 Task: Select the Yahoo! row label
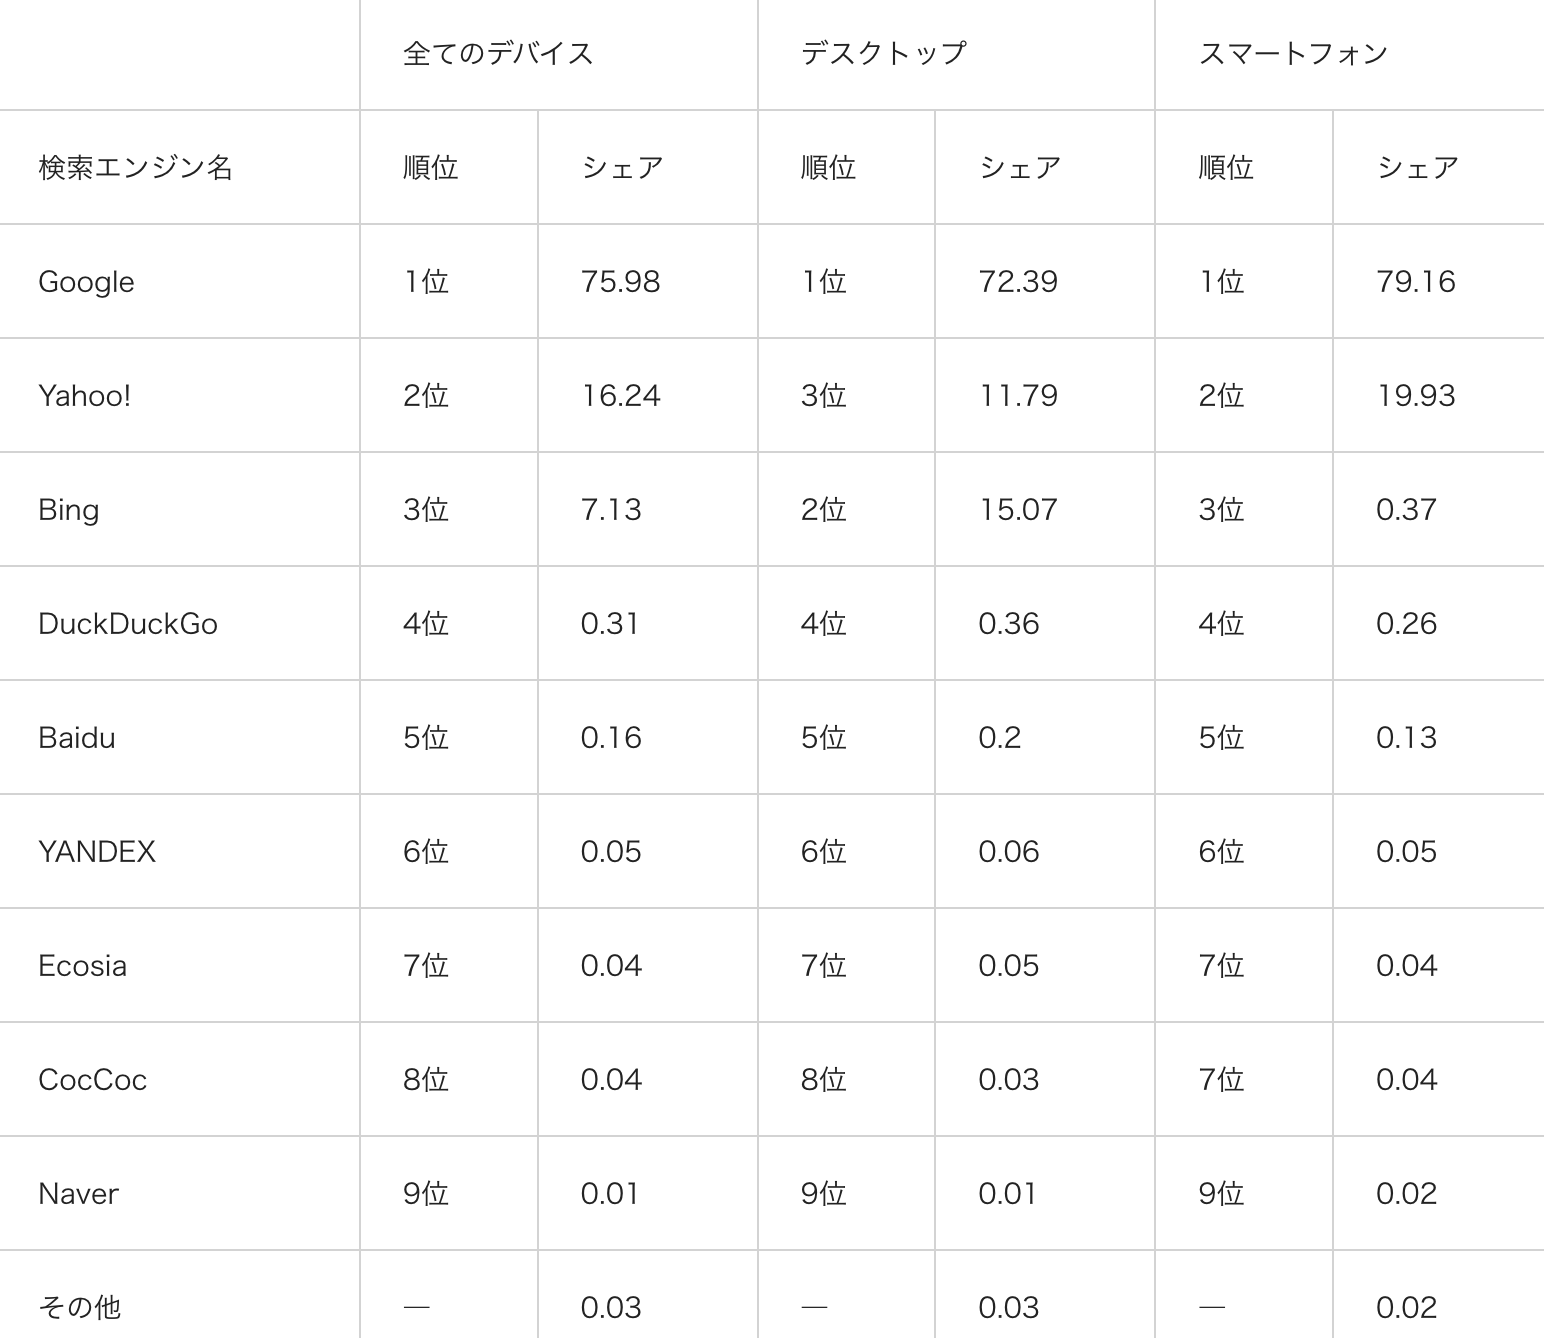coord(84,396)
